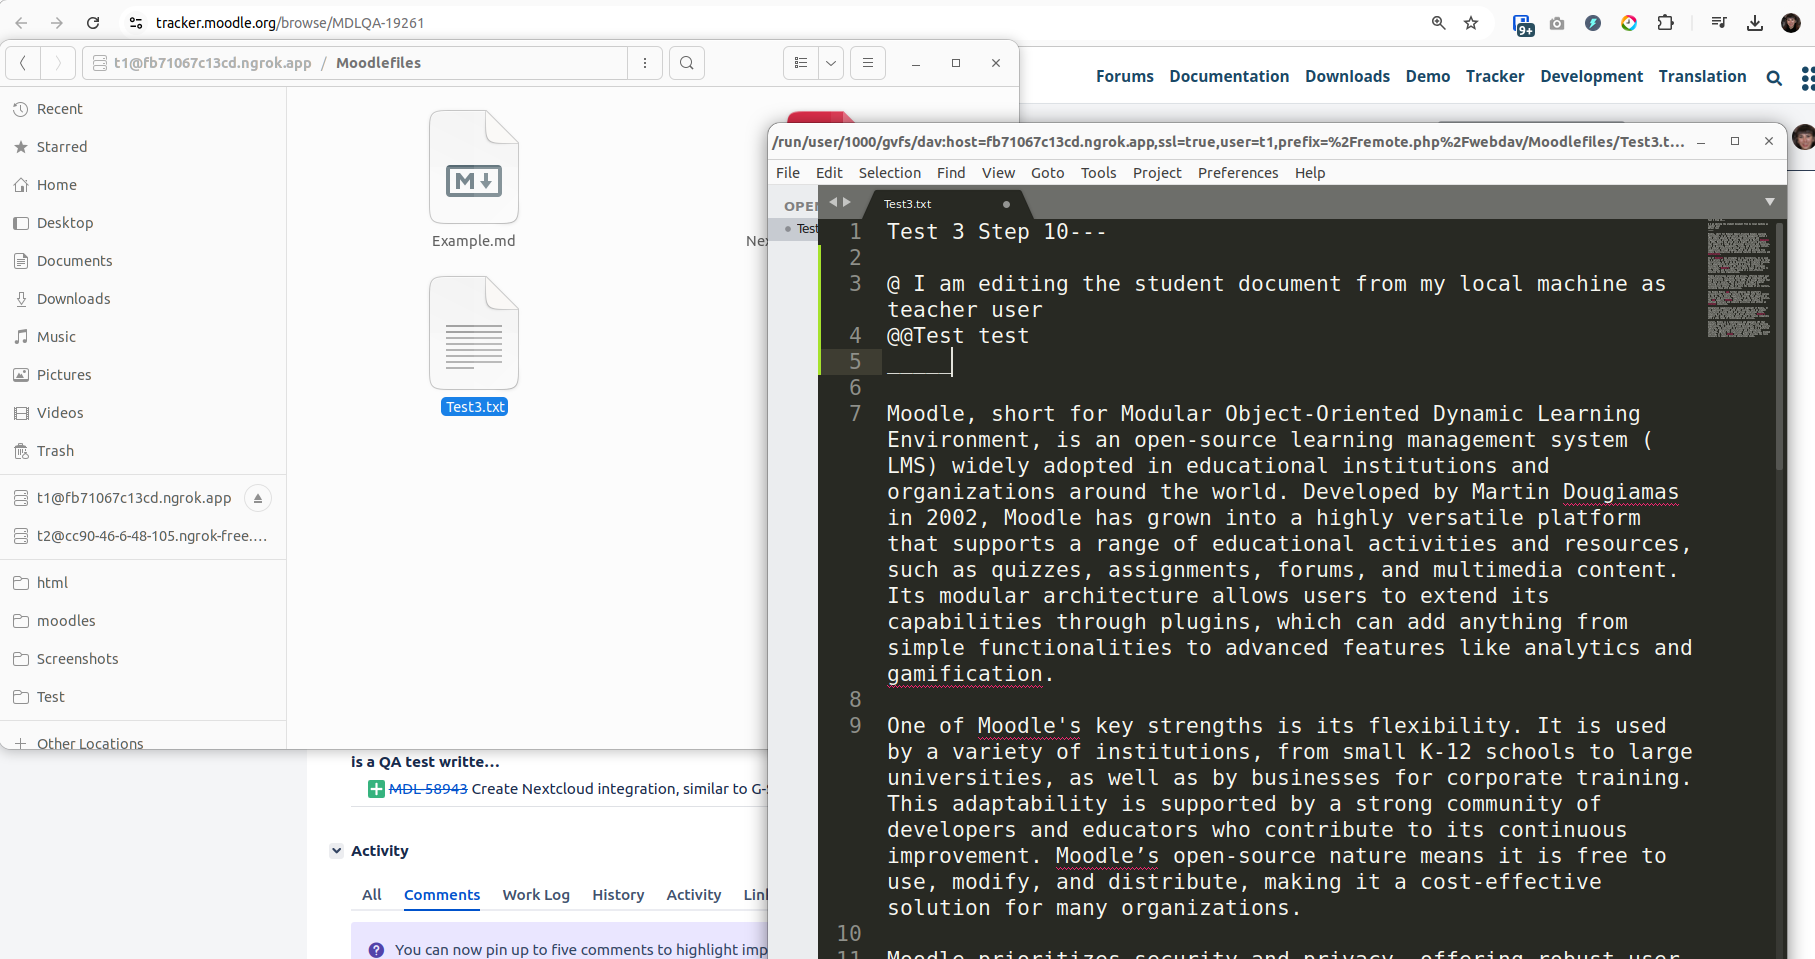
Task: Switch Files to list view
Action: point(800,63)
